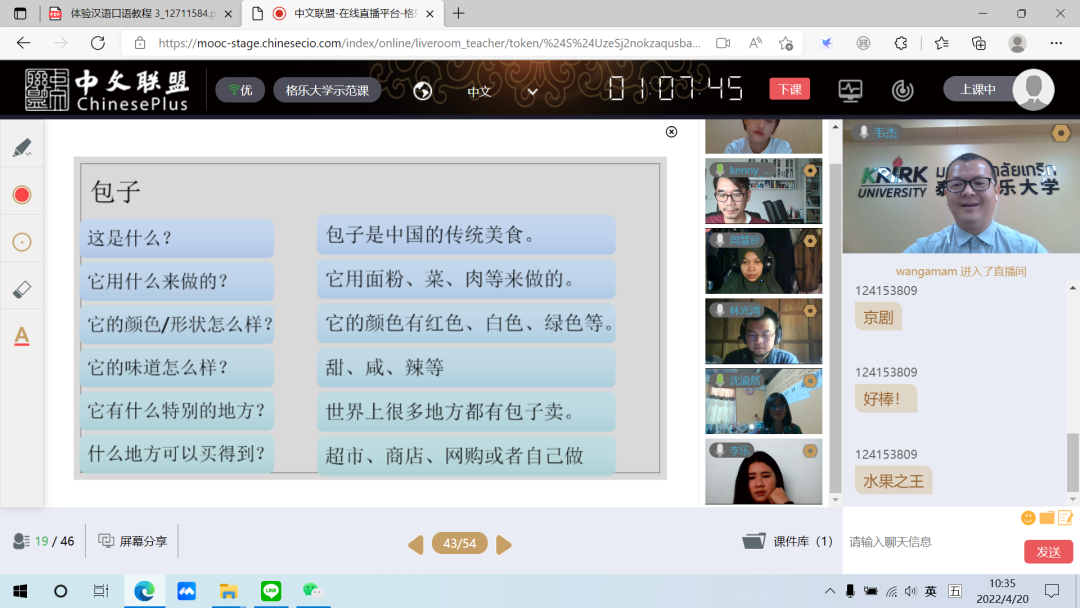Image resolution: width=1080 pixels, height=608 pixels.
Task: Click the globe language icon
Action: pyautogui.click(x=422, y=91)
